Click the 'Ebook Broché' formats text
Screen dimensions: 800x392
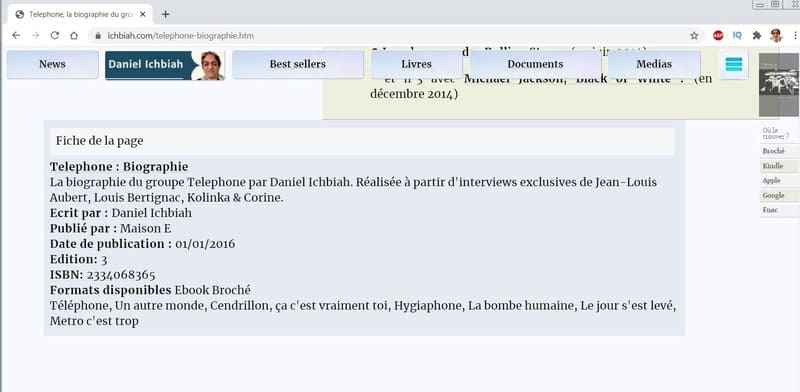[213, 290]
